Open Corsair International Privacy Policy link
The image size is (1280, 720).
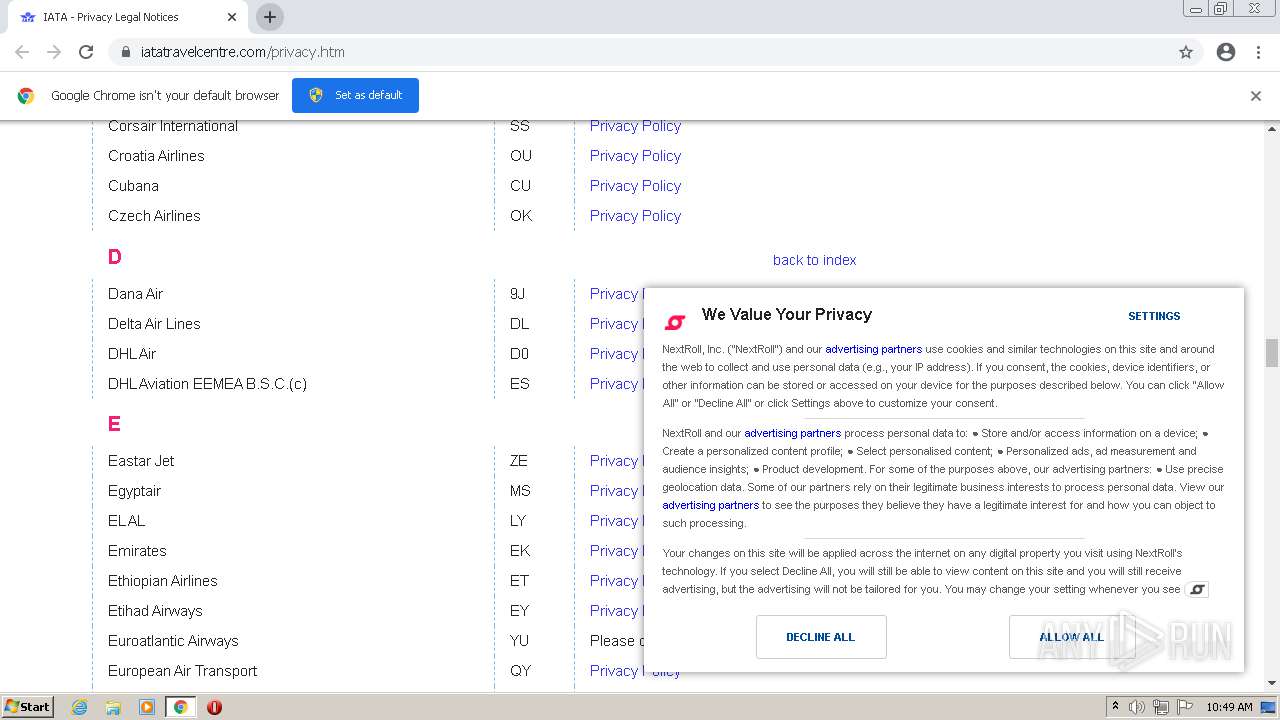point(635,126)
